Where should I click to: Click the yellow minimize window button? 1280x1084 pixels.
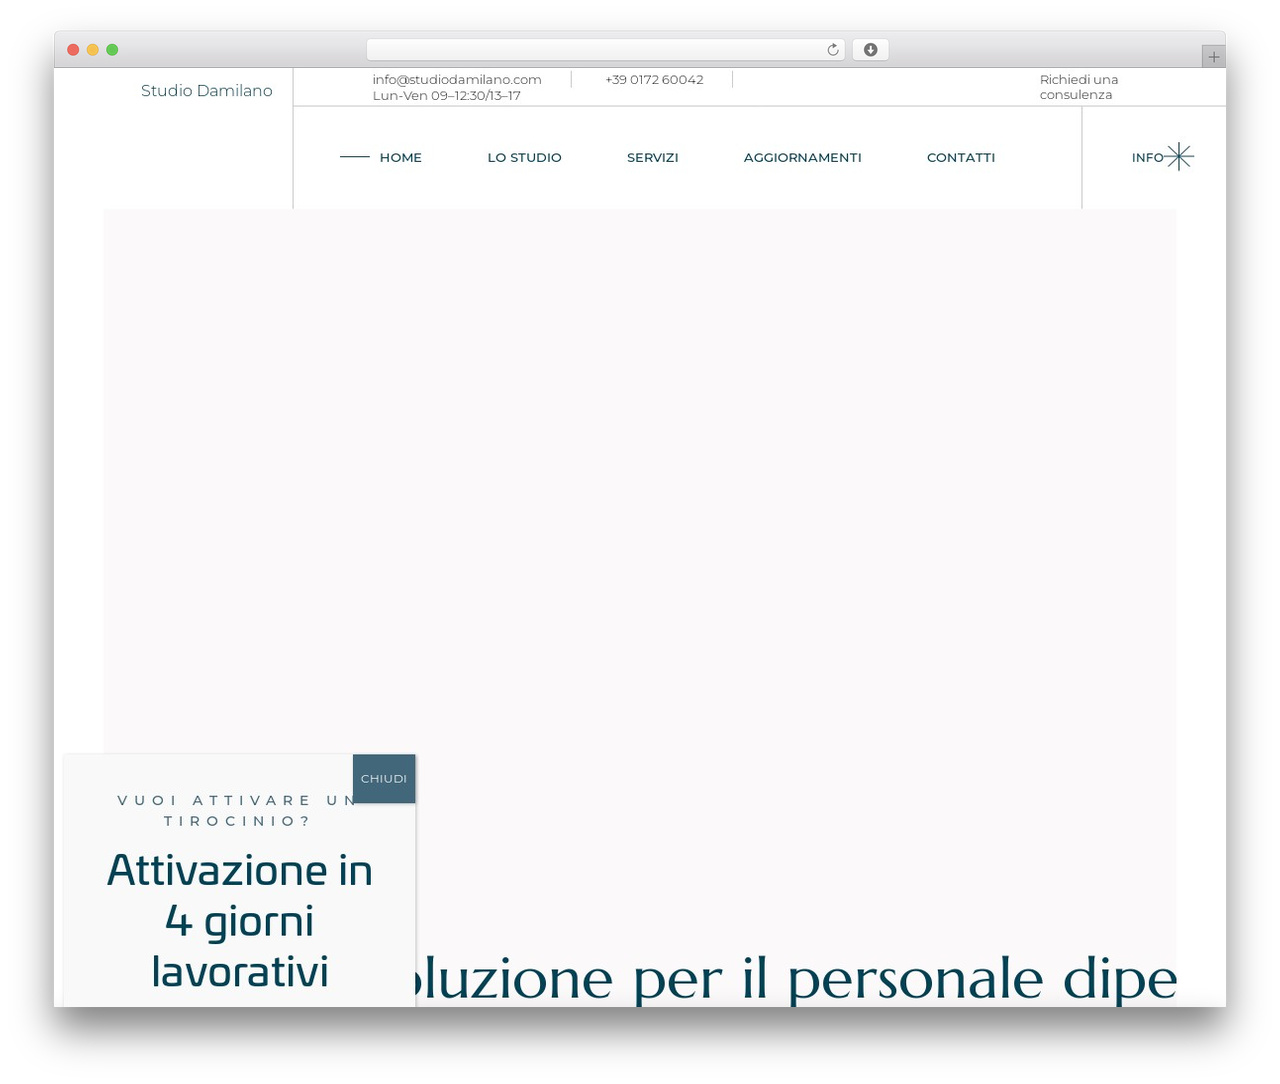coord(92,50)
